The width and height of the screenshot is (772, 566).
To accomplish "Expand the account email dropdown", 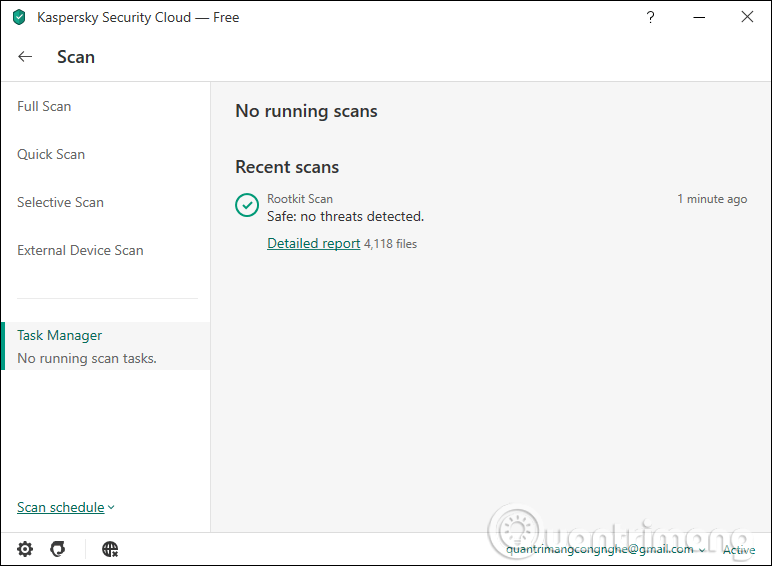I will click(x=606, y=549).
